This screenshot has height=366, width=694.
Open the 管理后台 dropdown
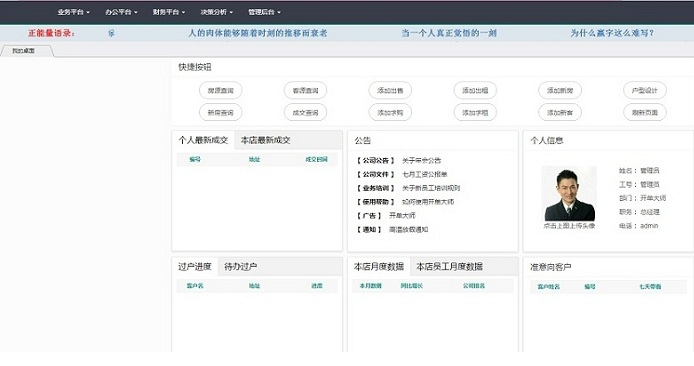coord(264,12)
